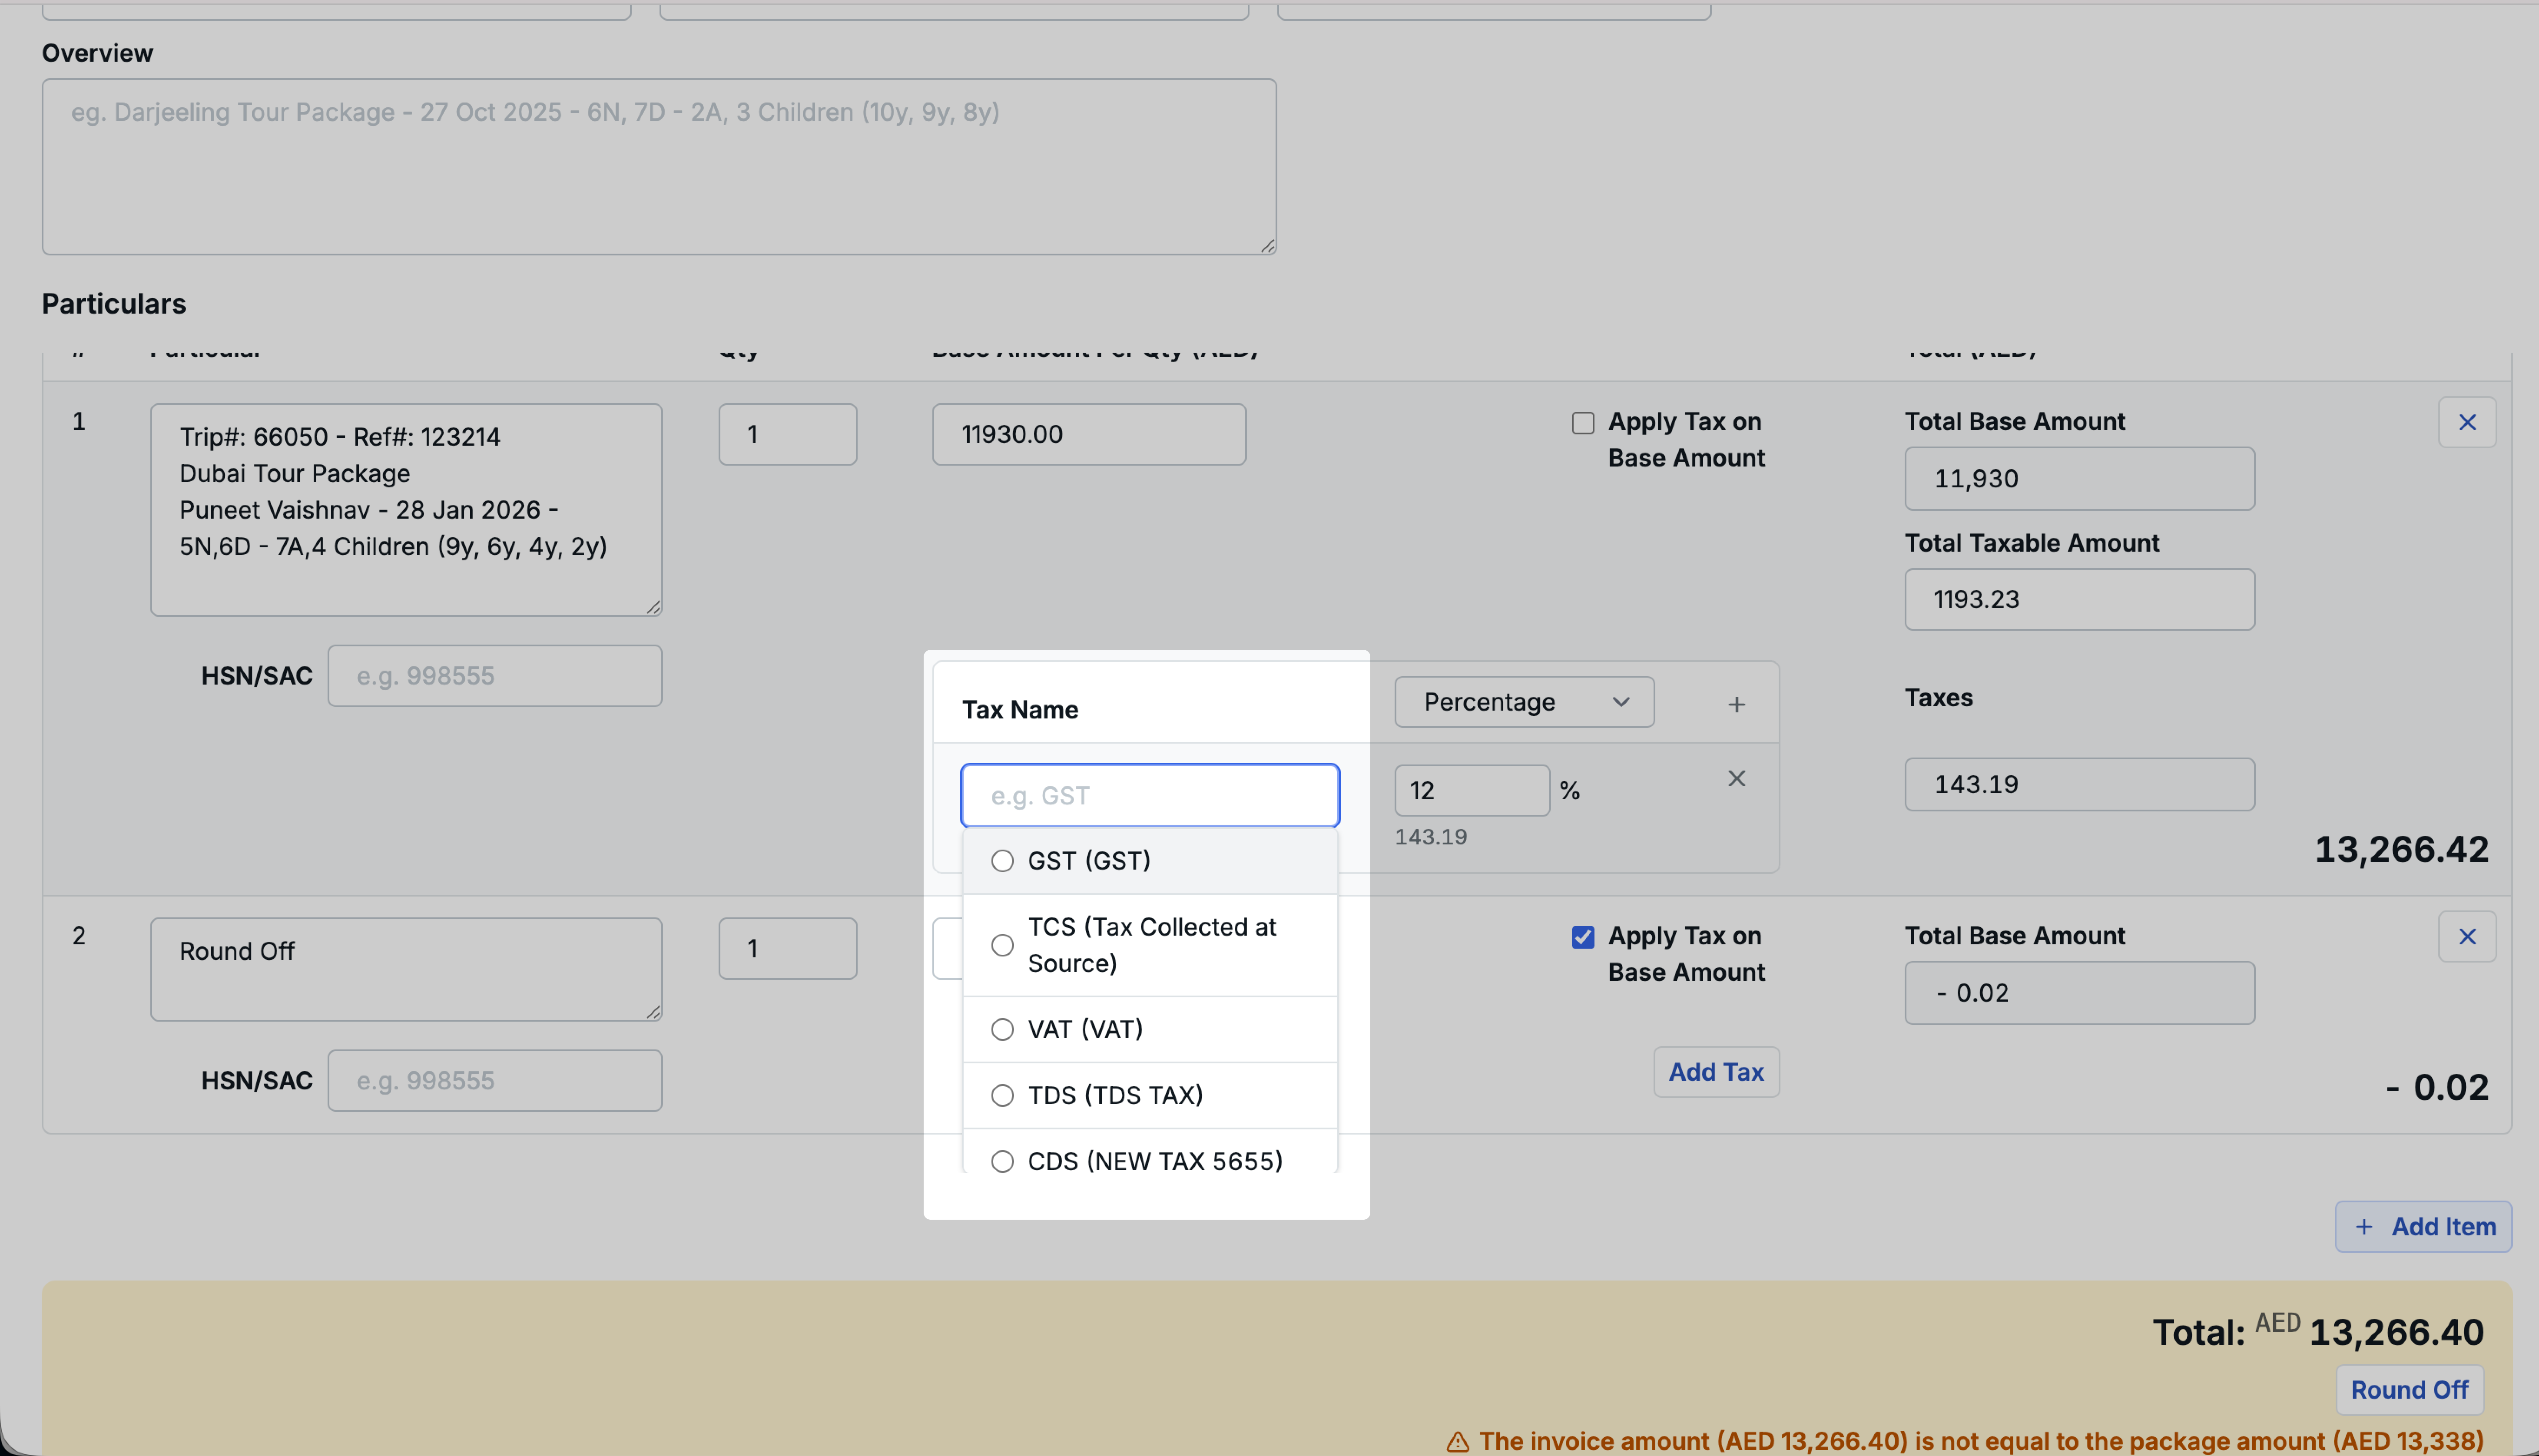2539x1456 pixels.
Task: Click the Tax Name search field
Action: click(1148, 794)
